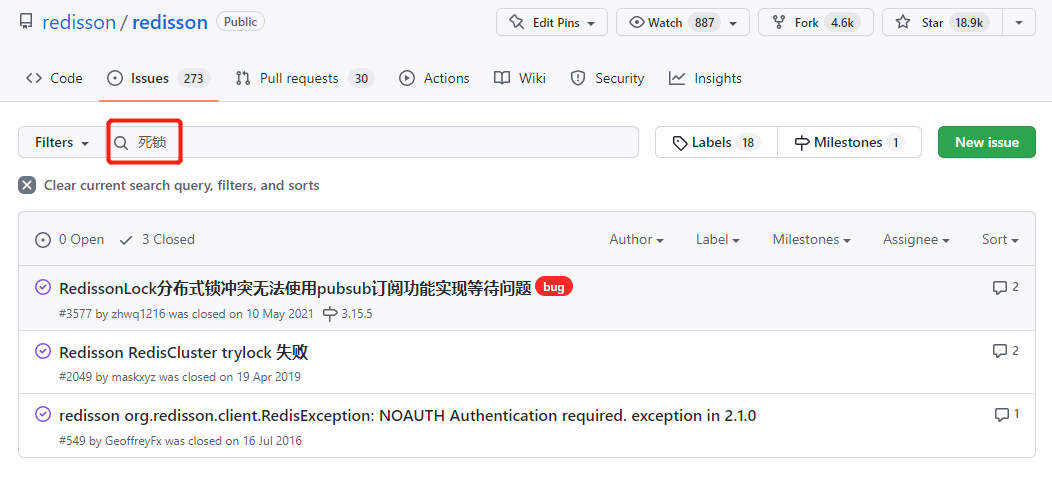Open the author GeoffreyFx link
Image resolution: width=1052 pixels, height=477 pixels.
pos(134,441)
